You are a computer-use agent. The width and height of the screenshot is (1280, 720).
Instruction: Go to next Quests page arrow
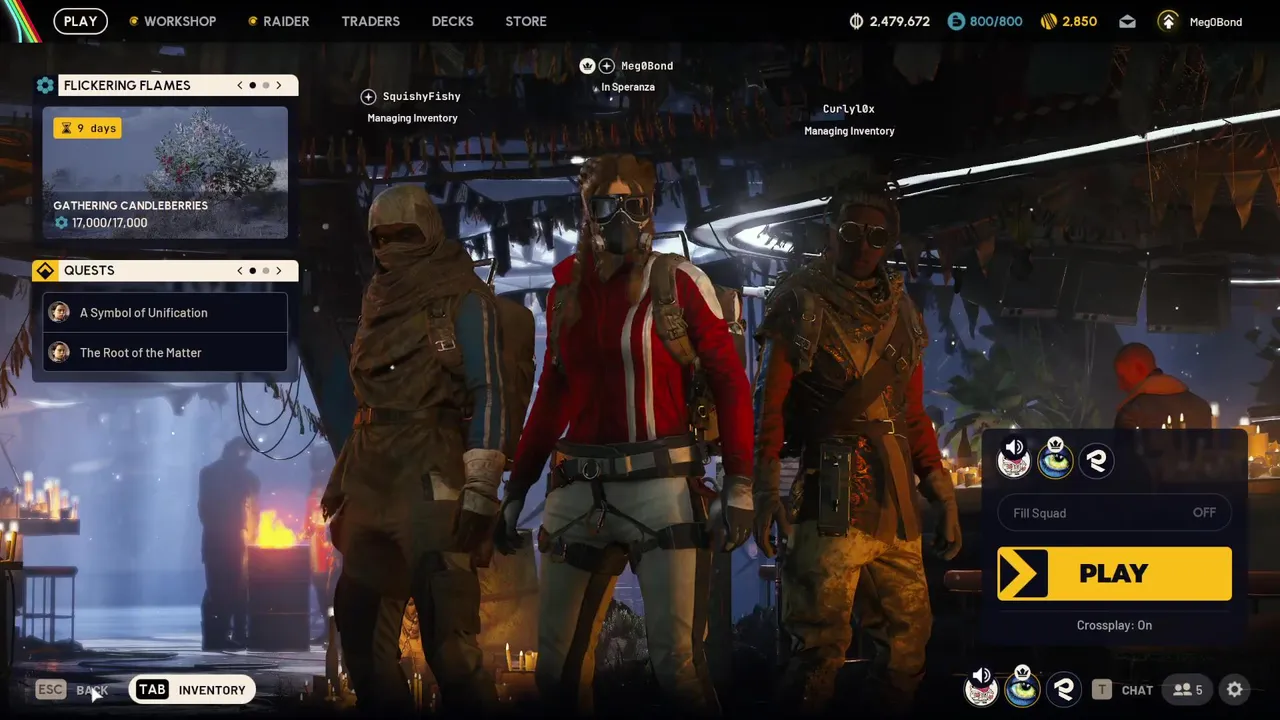[279, 271]
